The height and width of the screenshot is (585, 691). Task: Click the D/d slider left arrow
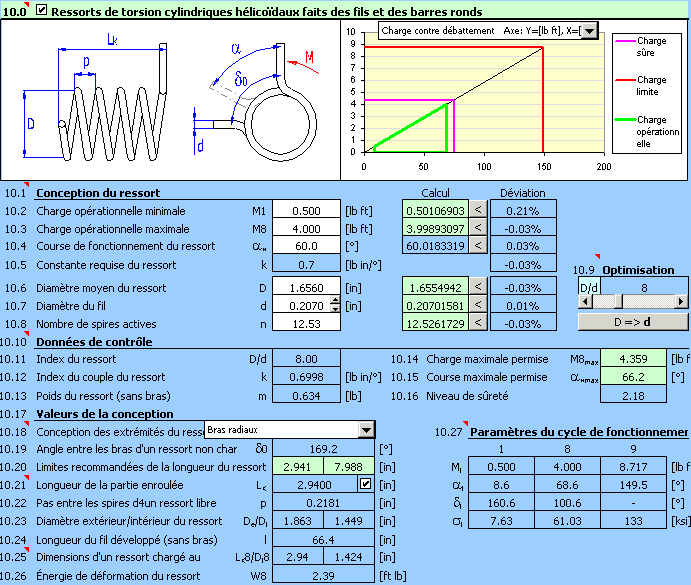coord(585,302)
